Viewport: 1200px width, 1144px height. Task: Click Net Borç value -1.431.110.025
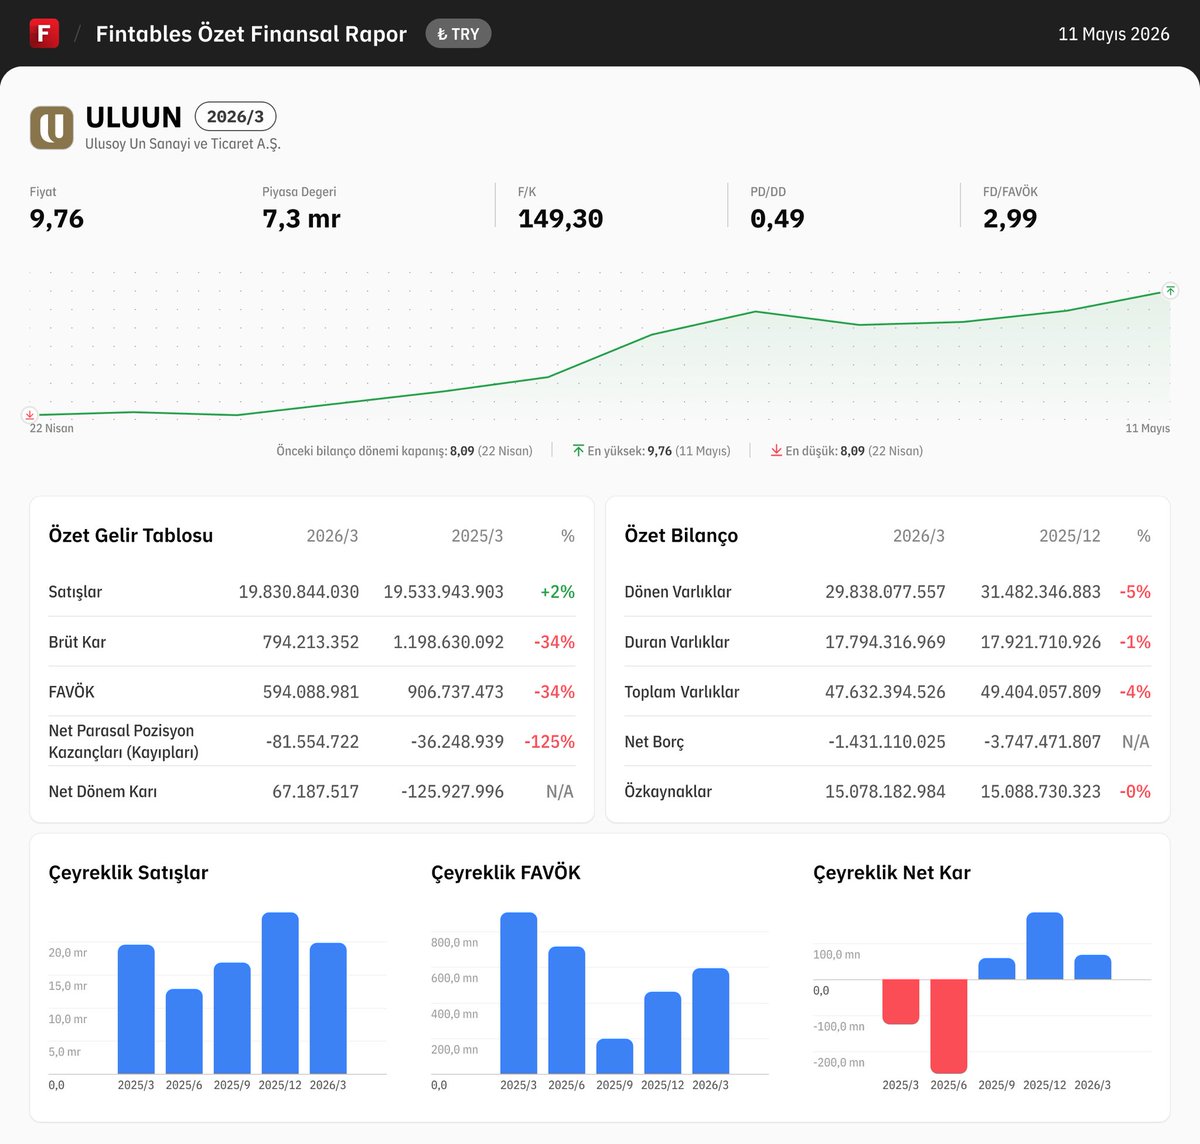pos(887,742)
